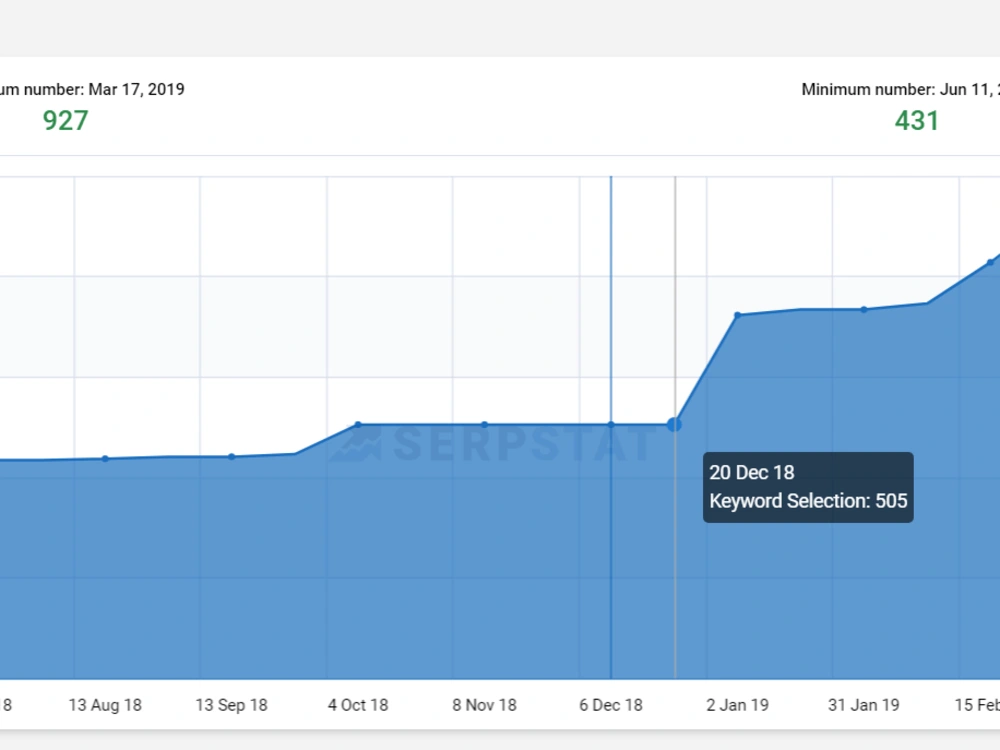Click the '13 Sep 18' axis label
The height and width of the screenshot is (750, 1000).
(x=232, y=705)
